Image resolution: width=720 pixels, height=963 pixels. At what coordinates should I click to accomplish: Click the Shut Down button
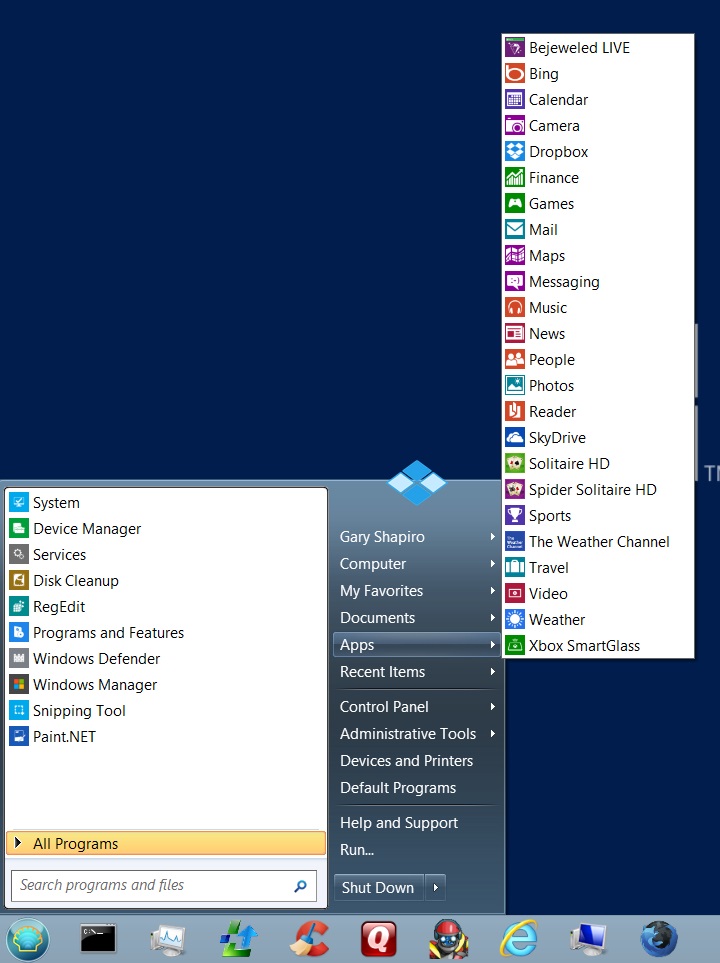(x=378, y=887)
